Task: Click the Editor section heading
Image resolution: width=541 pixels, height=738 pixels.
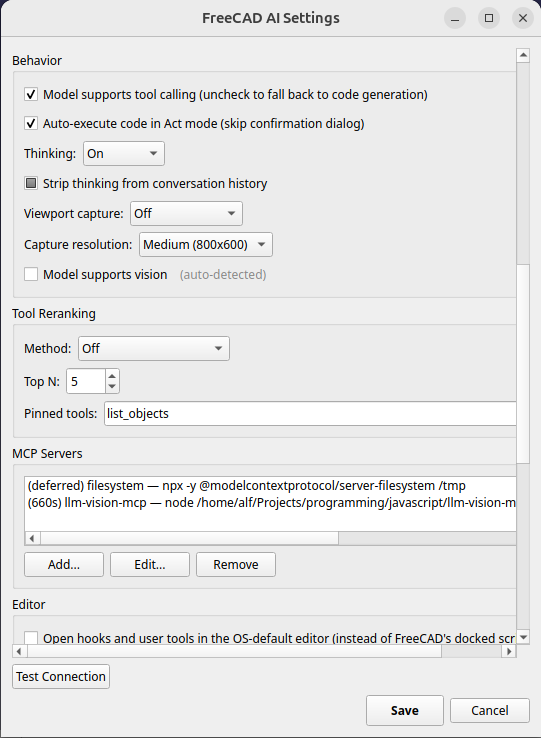Action: click(x=29, y=604)
